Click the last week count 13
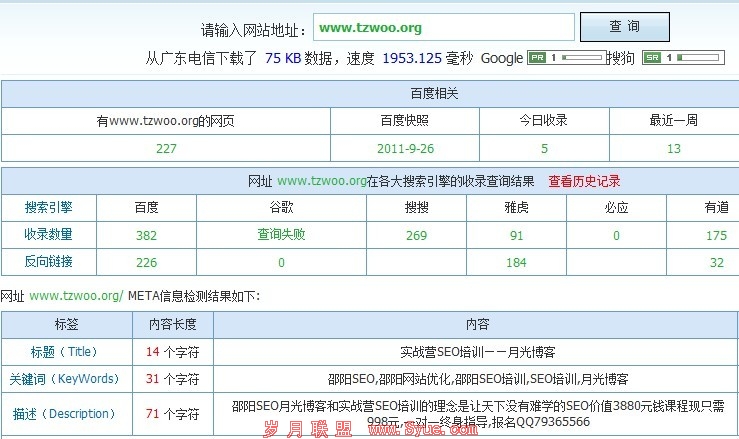This screenshot has width=739, height=439. (673, 148)
